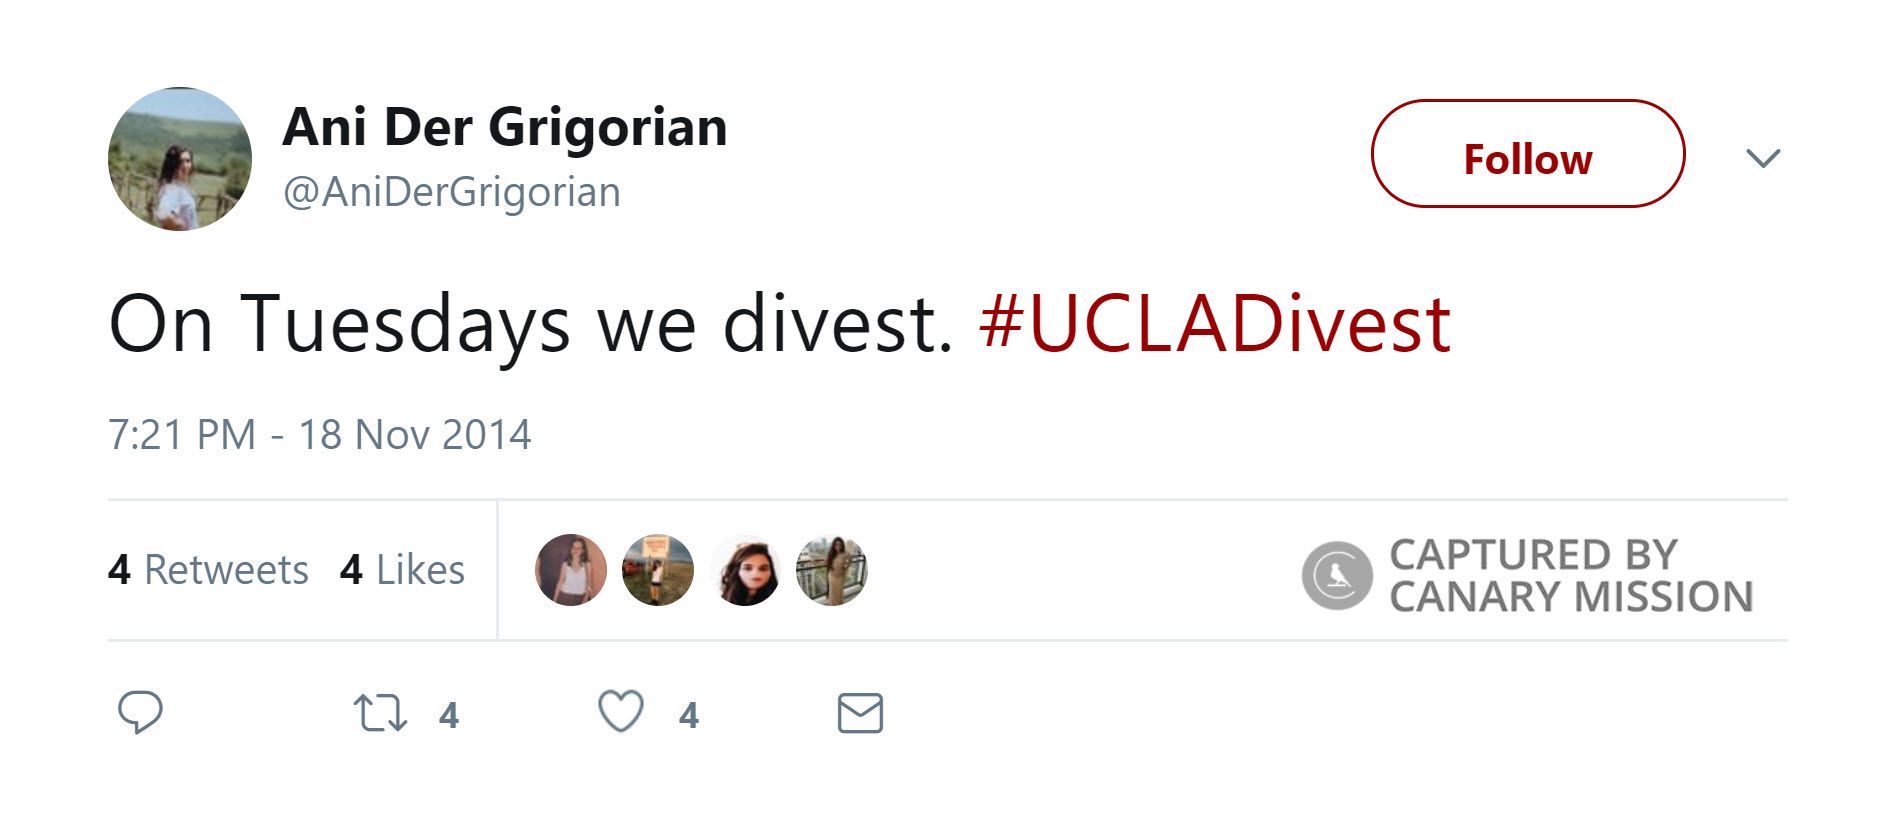Image resolution: width=1889 pixels, height=820 pixels.
Task: Open the second liker avatar standing in field
Action: pyautogui.click(x=657, y=570)
